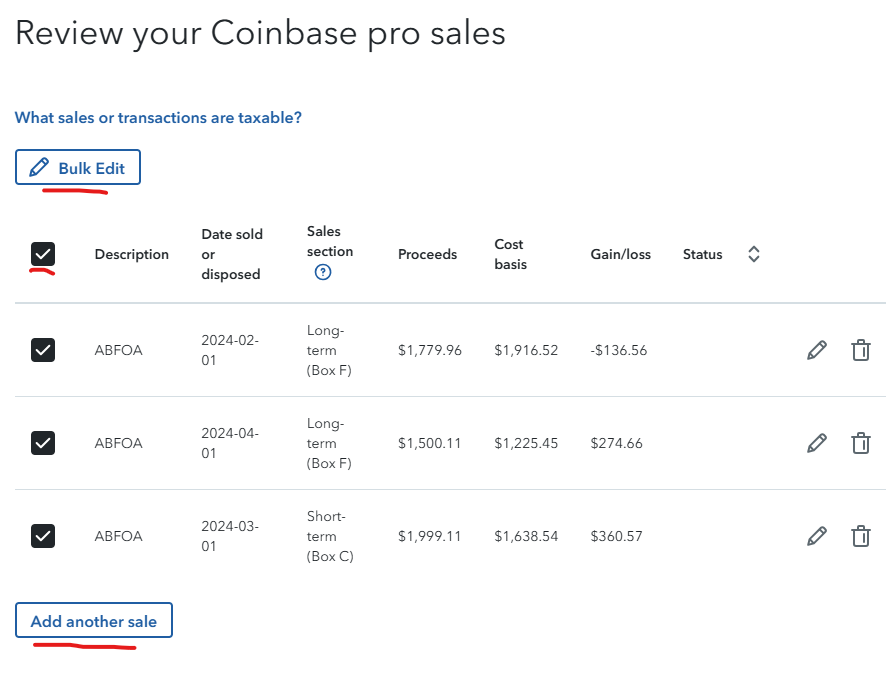Image resolution: width=886 pixels, height=675 pixels.
Task: Uncheck the 2024-02-01 sale checkbox
Action: [x=43, y=350]
